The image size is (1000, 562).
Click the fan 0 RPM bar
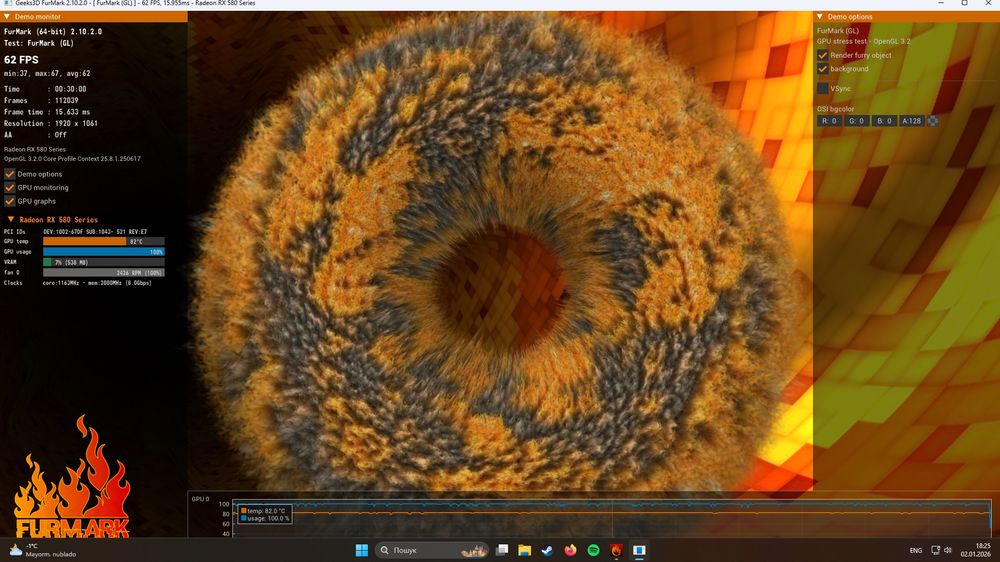[x=103, y=272]
